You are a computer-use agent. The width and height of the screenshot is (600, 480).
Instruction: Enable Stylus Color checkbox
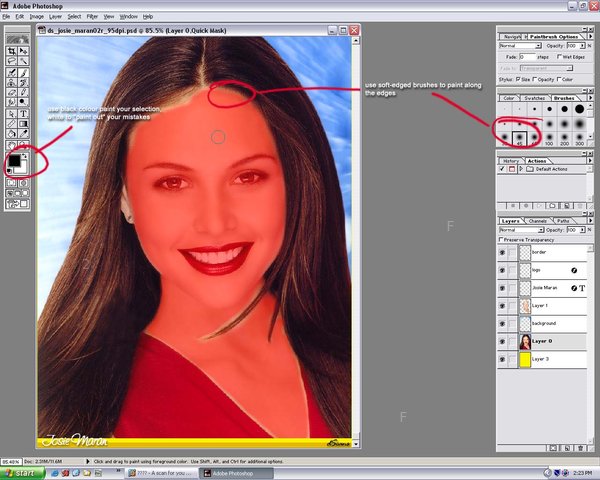559,79
